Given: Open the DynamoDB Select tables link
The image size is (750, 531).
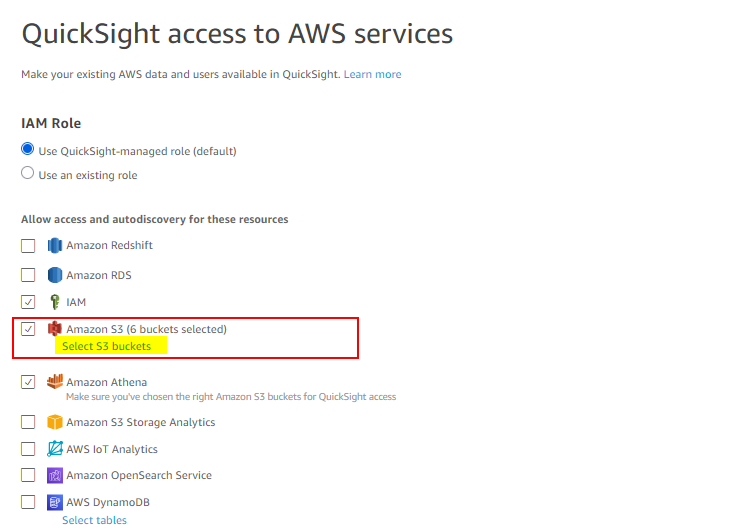Looking at the screenshot, I should coord(94,520).
